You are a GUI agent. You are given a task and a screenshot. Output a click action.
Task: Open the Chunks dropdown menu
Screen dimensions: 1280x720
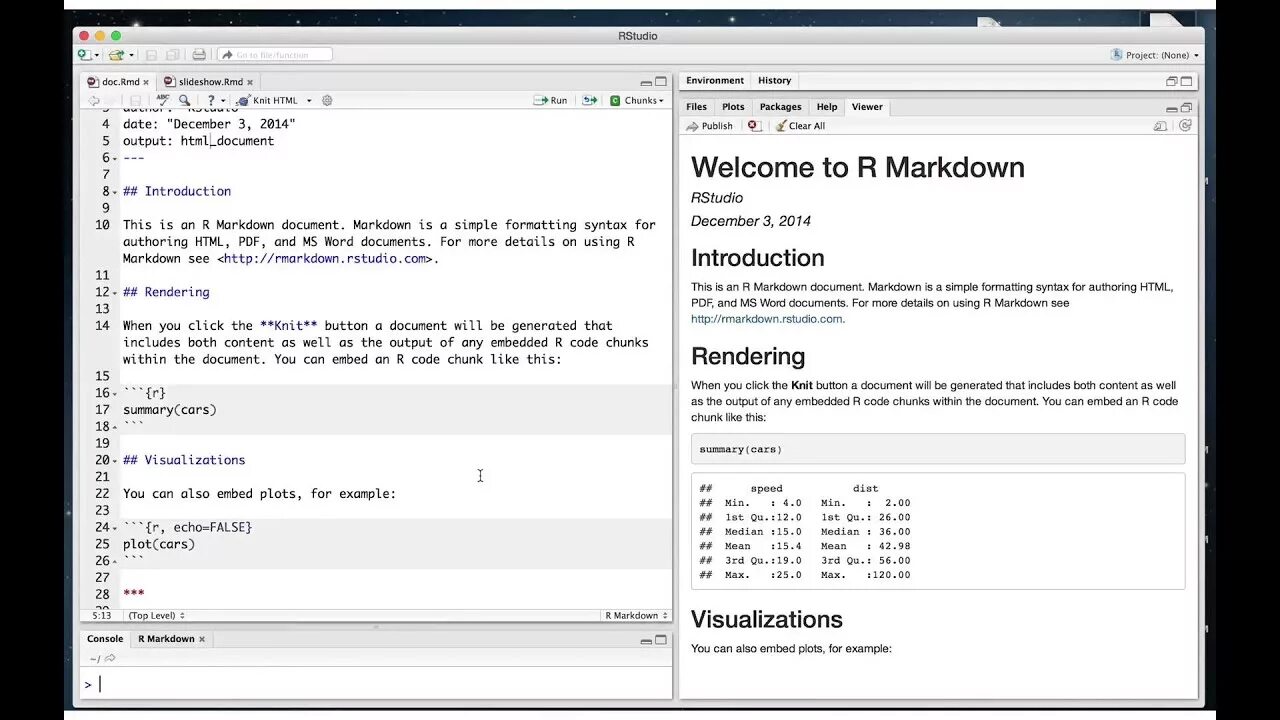(637, 100)
